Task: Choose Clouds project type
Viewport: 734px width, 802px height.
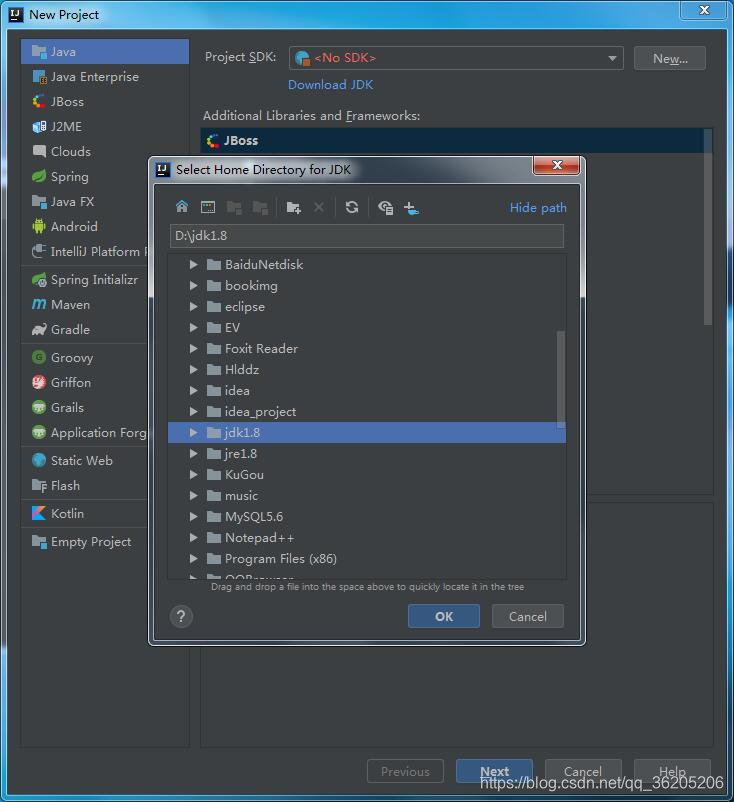Action: click(x=85, y=152)
